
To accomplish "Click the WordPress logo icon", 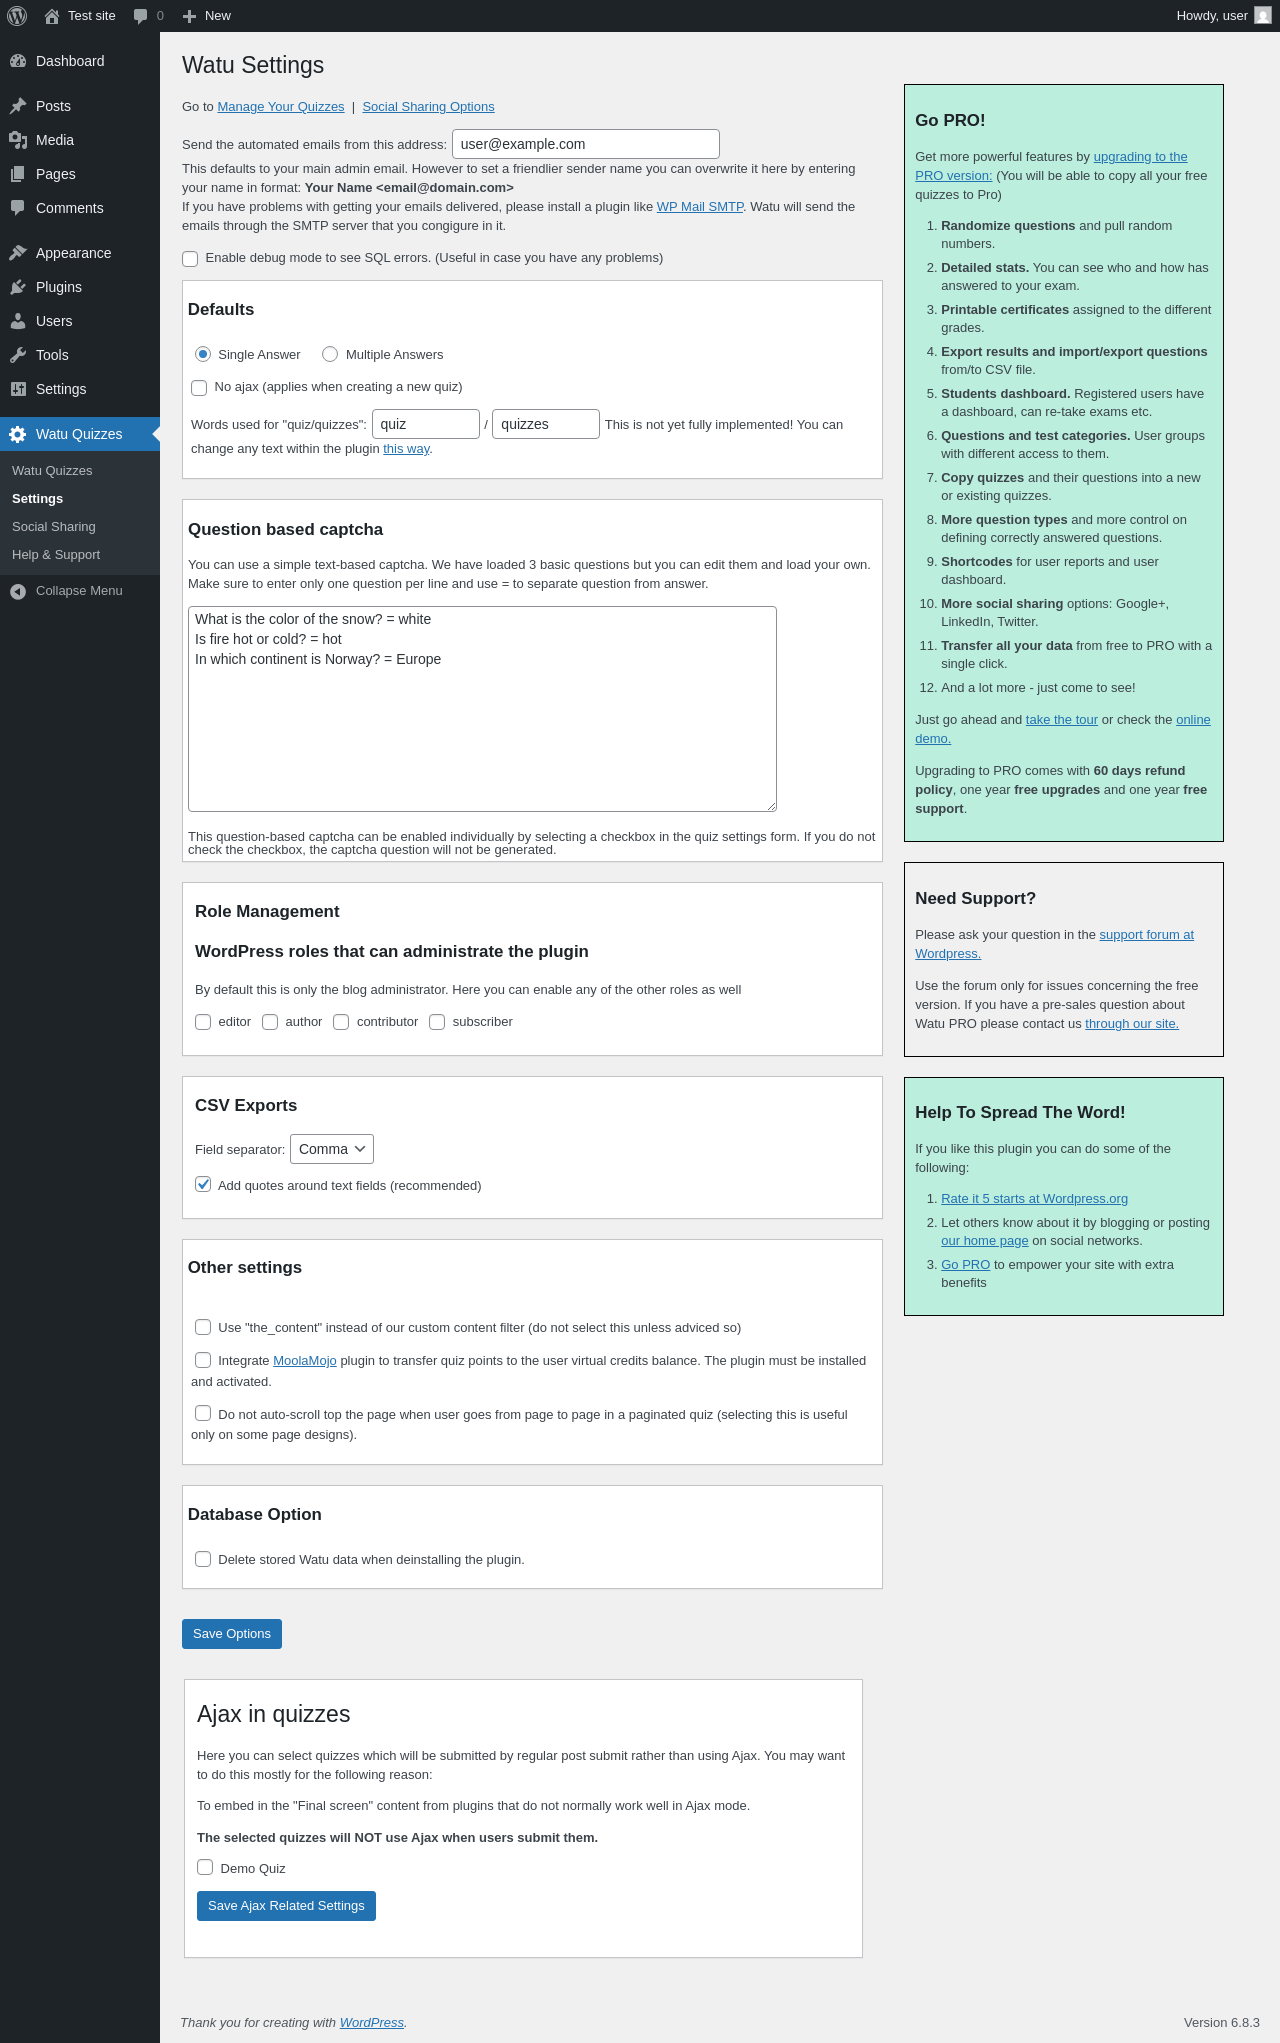I will coord(17,16).
